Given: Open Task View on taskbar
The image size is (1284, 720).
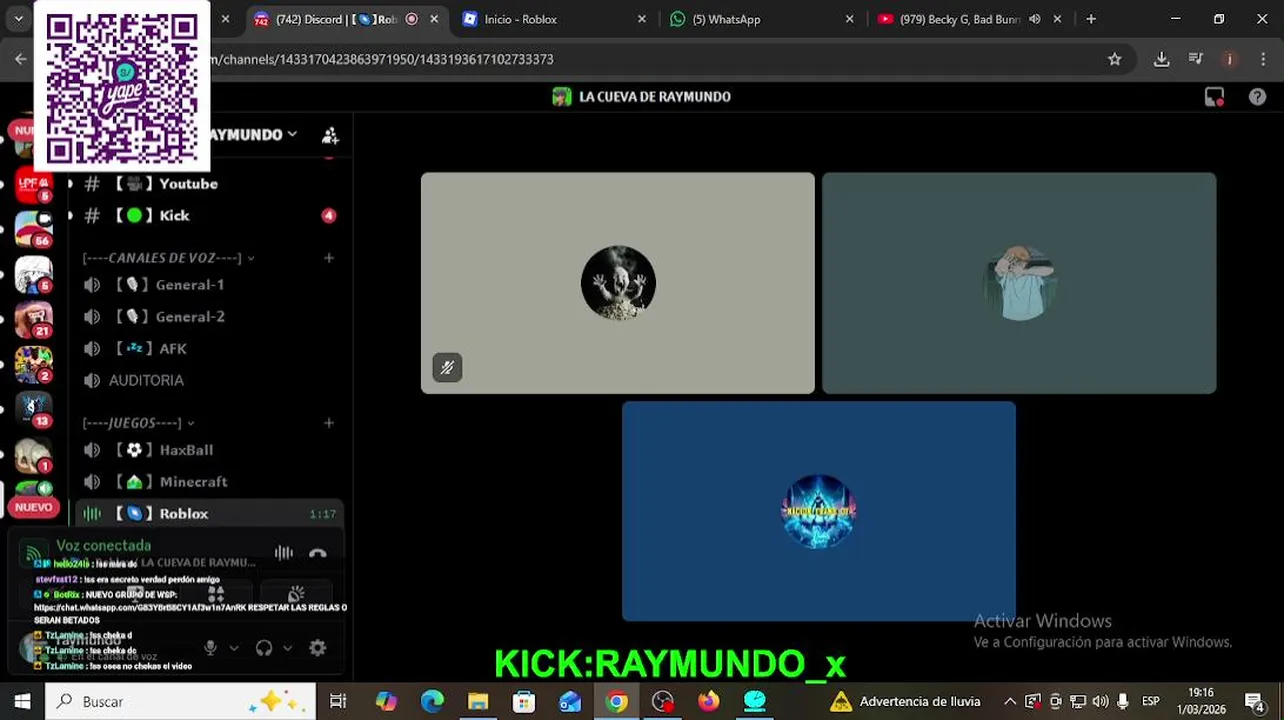Looking at the screenshot, I should tap(338, 702).
